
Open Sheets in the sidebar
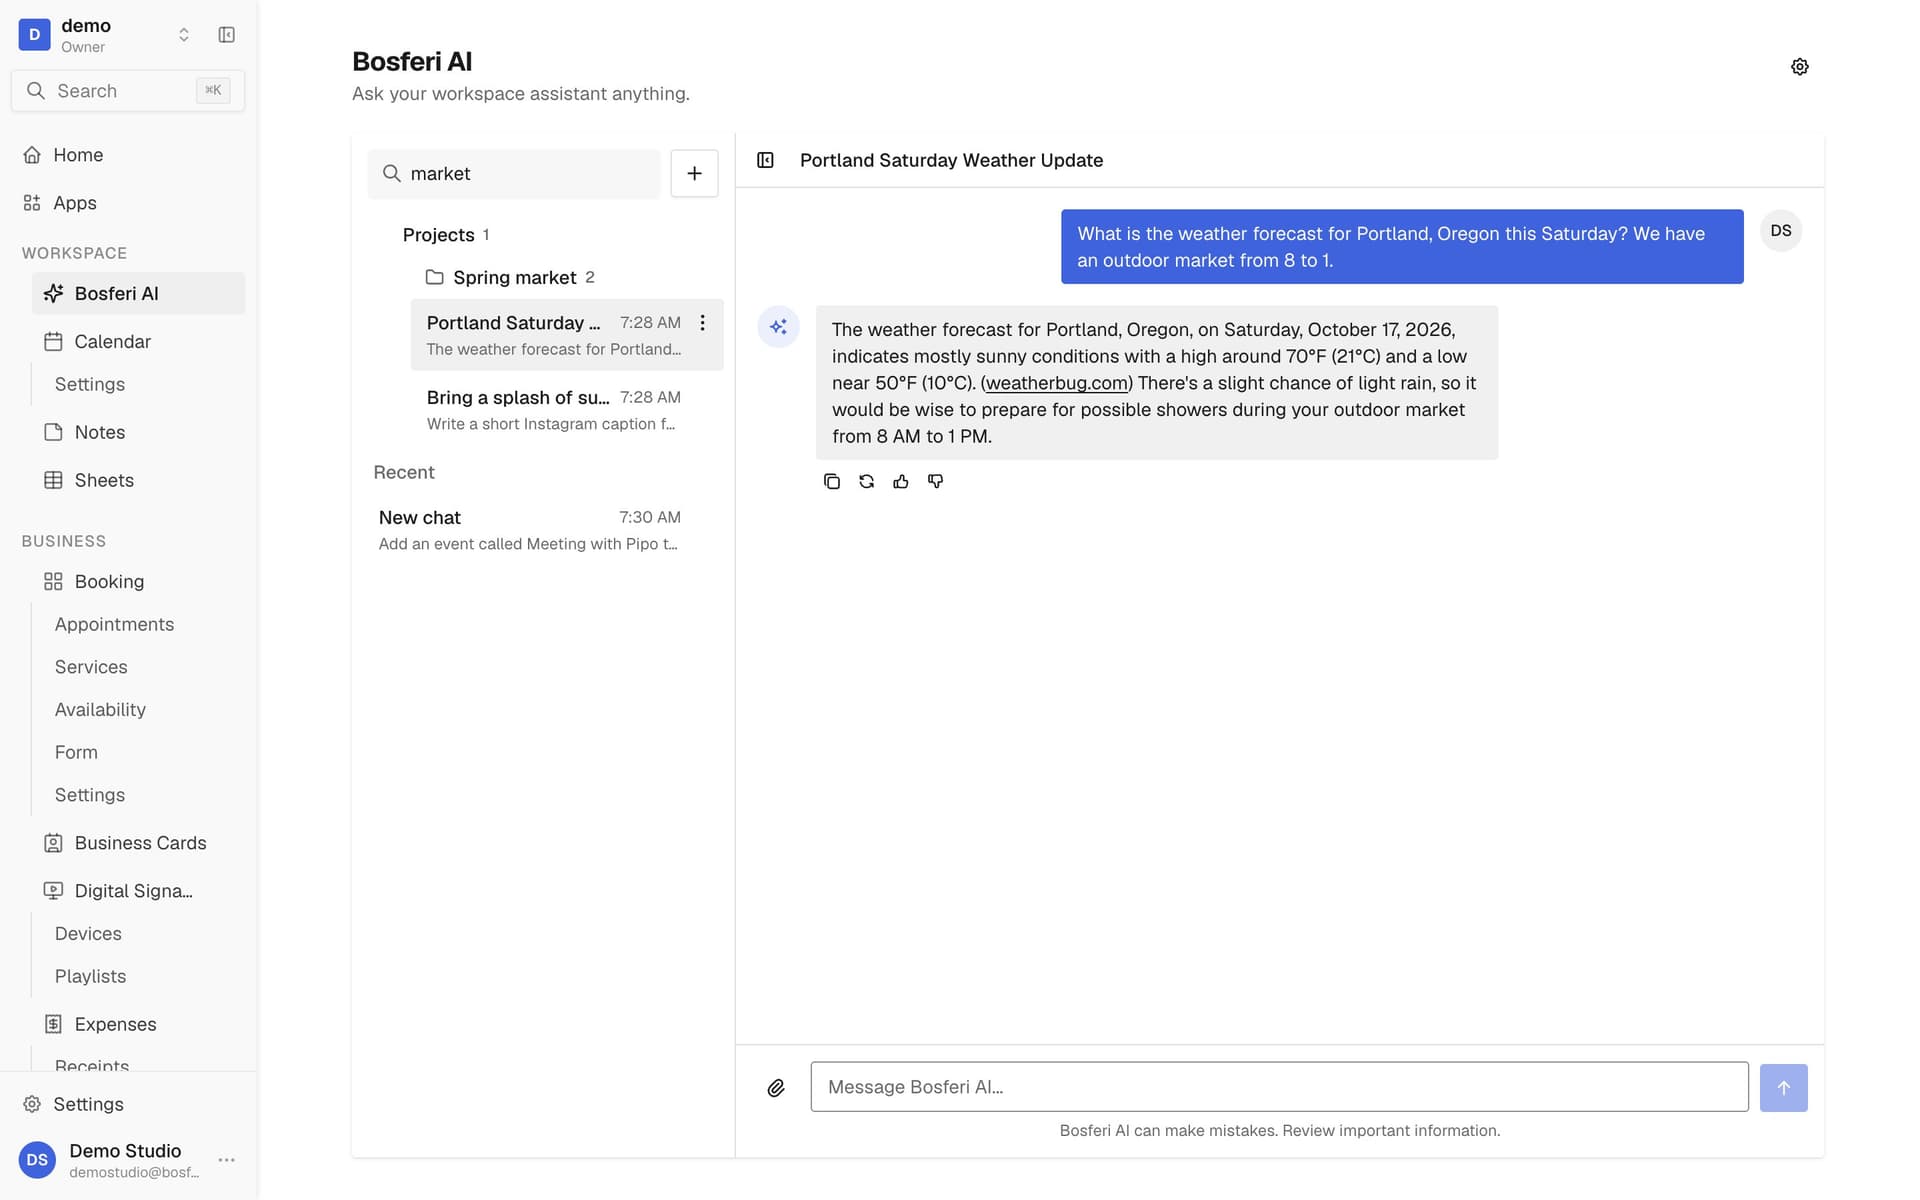pos(138,480)
